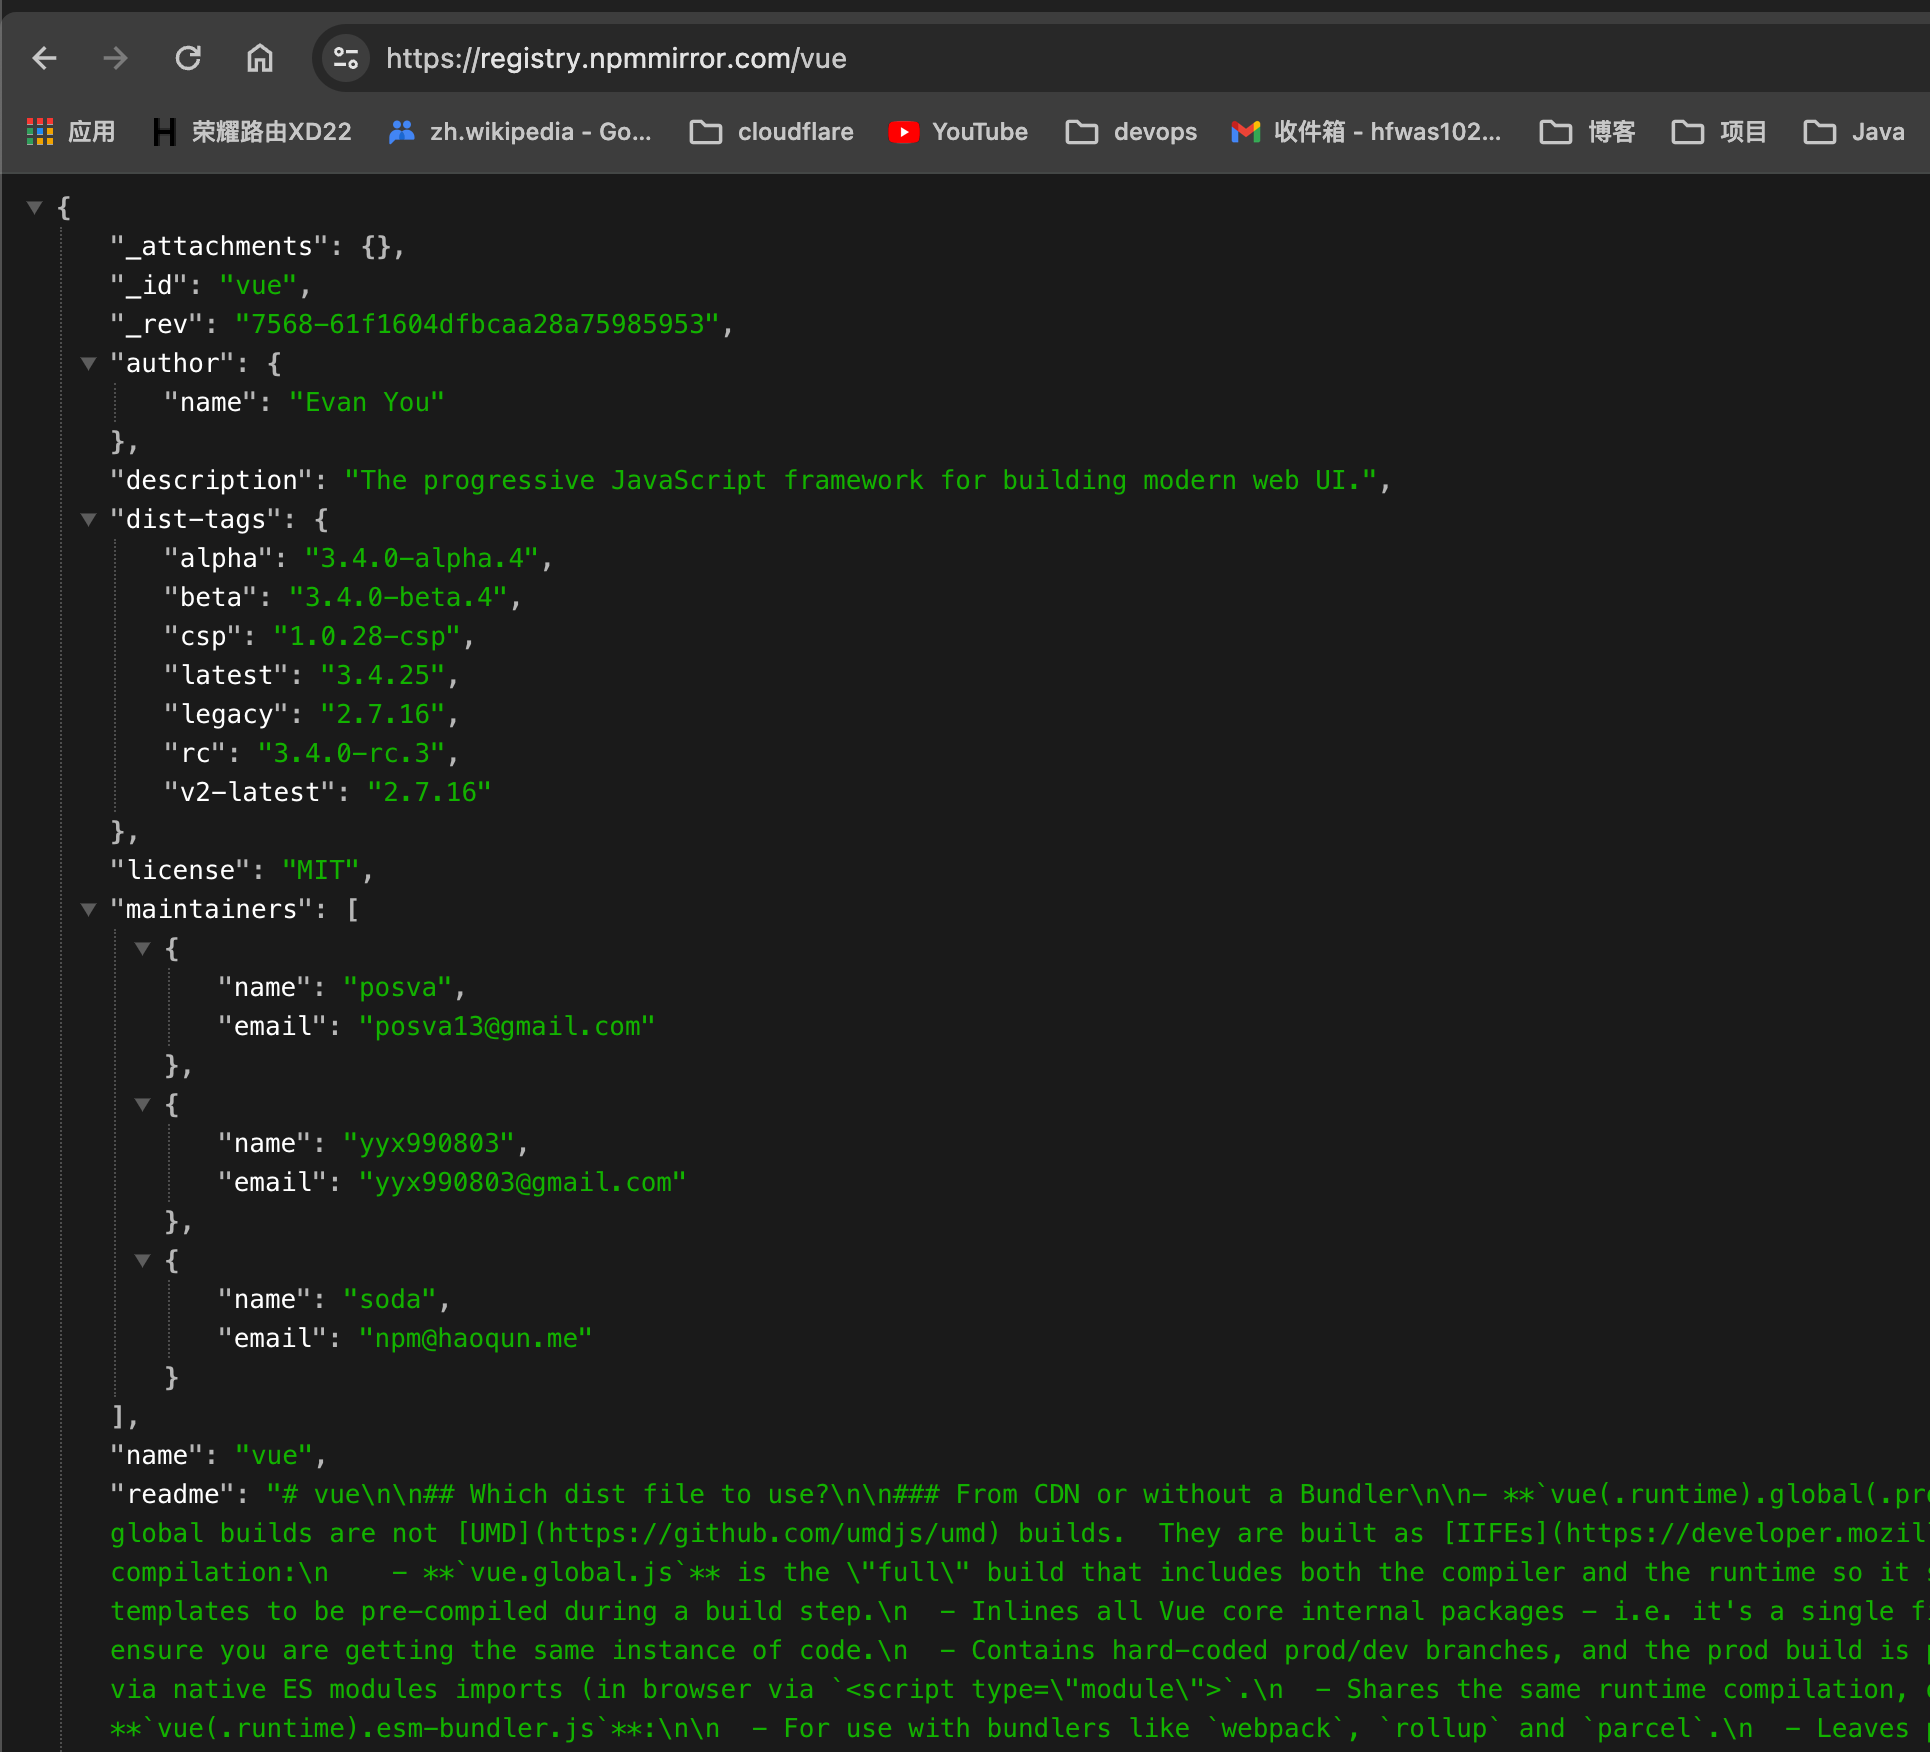The image size is (1930, 1752).
Task: View site information for registry.npmmirror.com
Action: (x=346, y=58)
